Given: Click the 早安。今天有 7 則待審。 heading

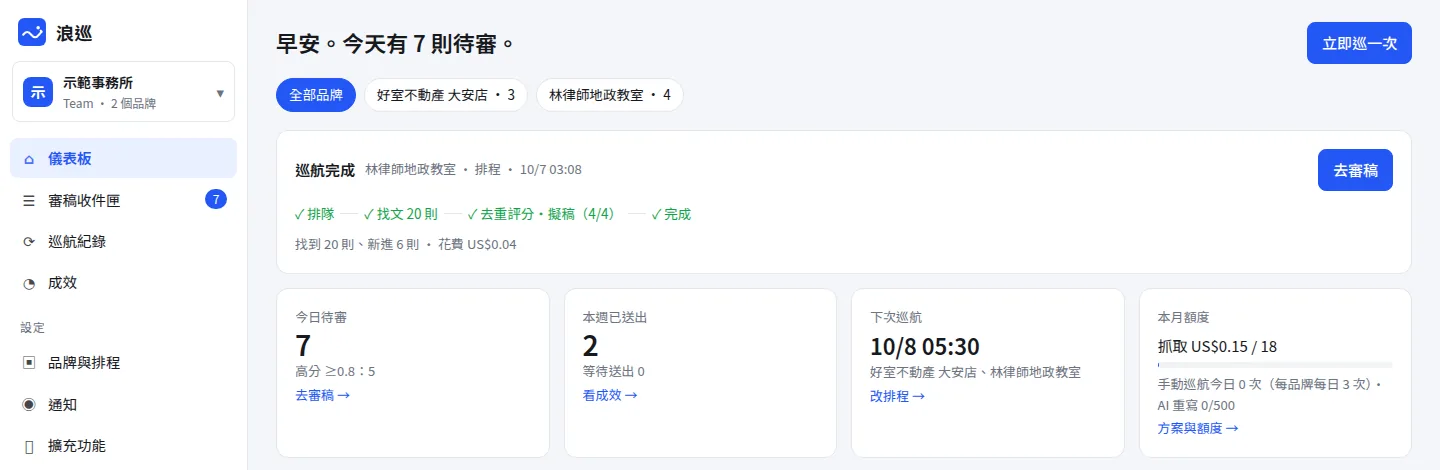Looking at the screenshot, I should point(396,44).
